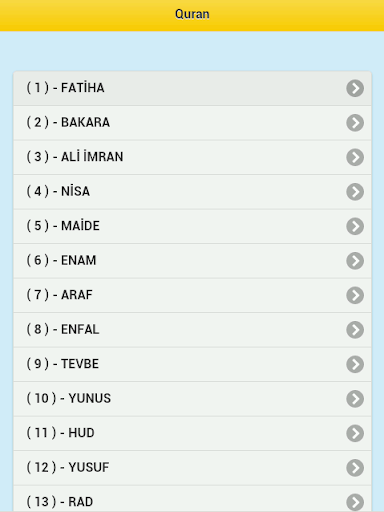Image resolution: width=384 pixels, height=512 pixels.
Task: Select the (4) - NİSA entry
Action: pyautogui.click(x=192, y=192)
